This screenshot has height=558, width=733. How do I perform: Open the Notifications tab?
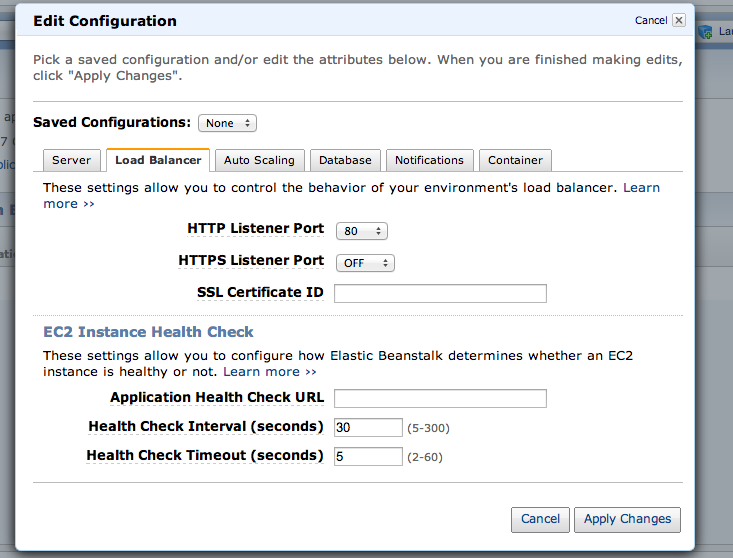429,160
